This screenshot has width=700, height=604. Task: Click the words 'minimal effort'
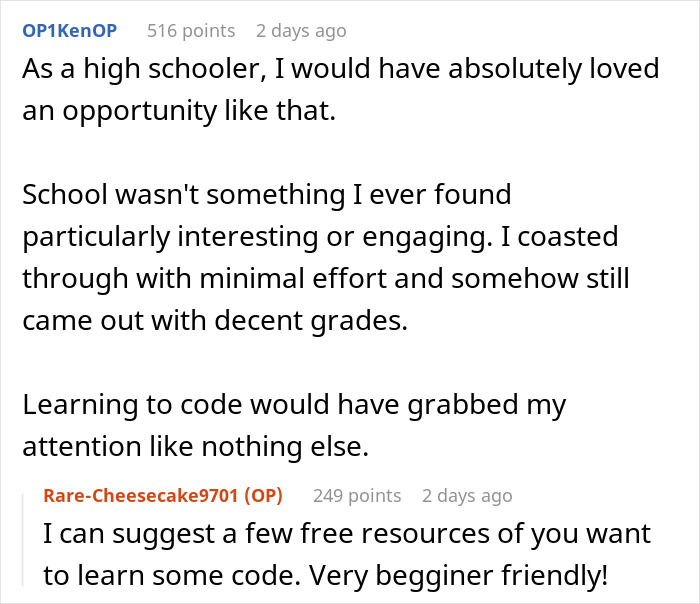[x=223, y=279]
